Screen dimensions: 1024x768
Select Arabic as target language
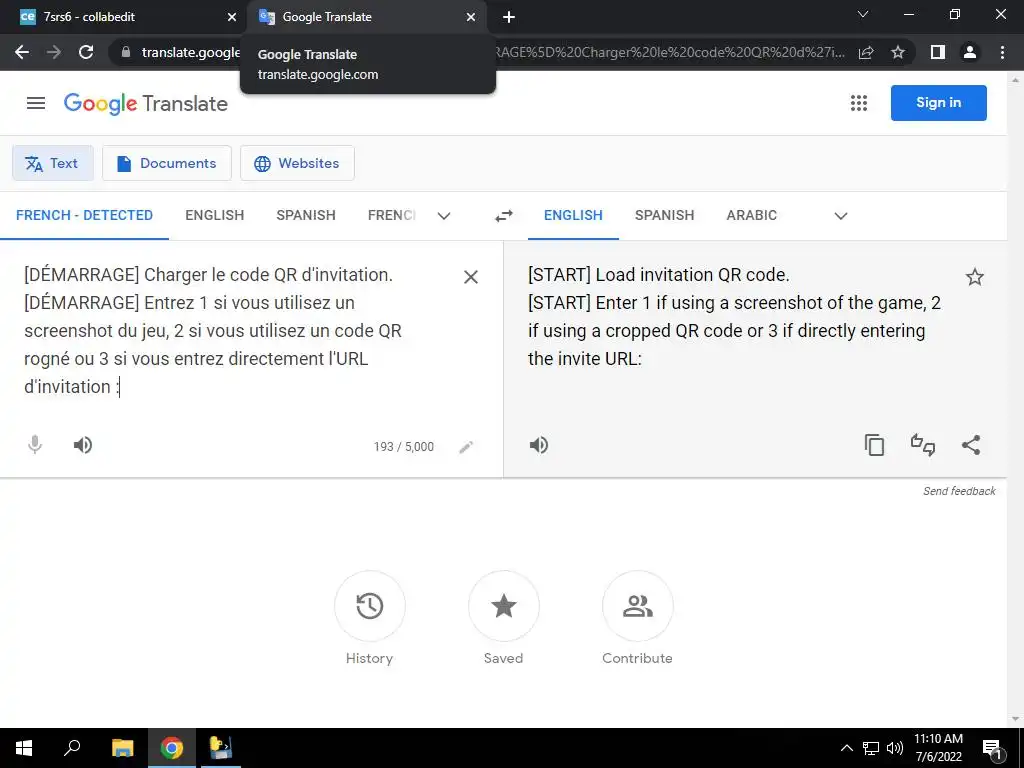click(x=752, y=216)
